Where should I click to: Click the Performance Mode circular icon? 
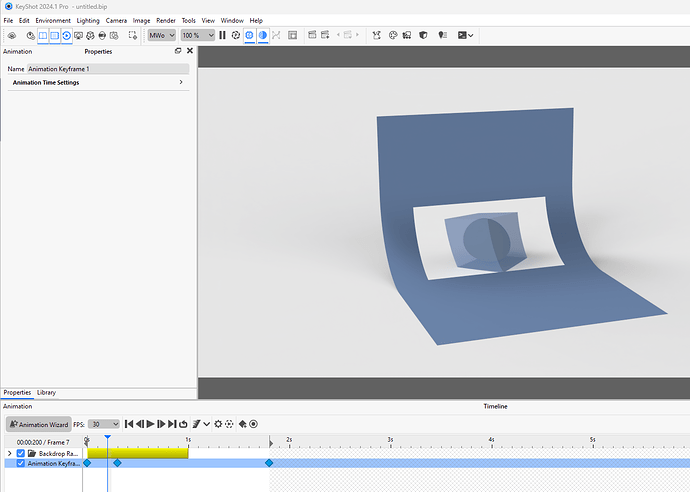(x=236, y=35)
